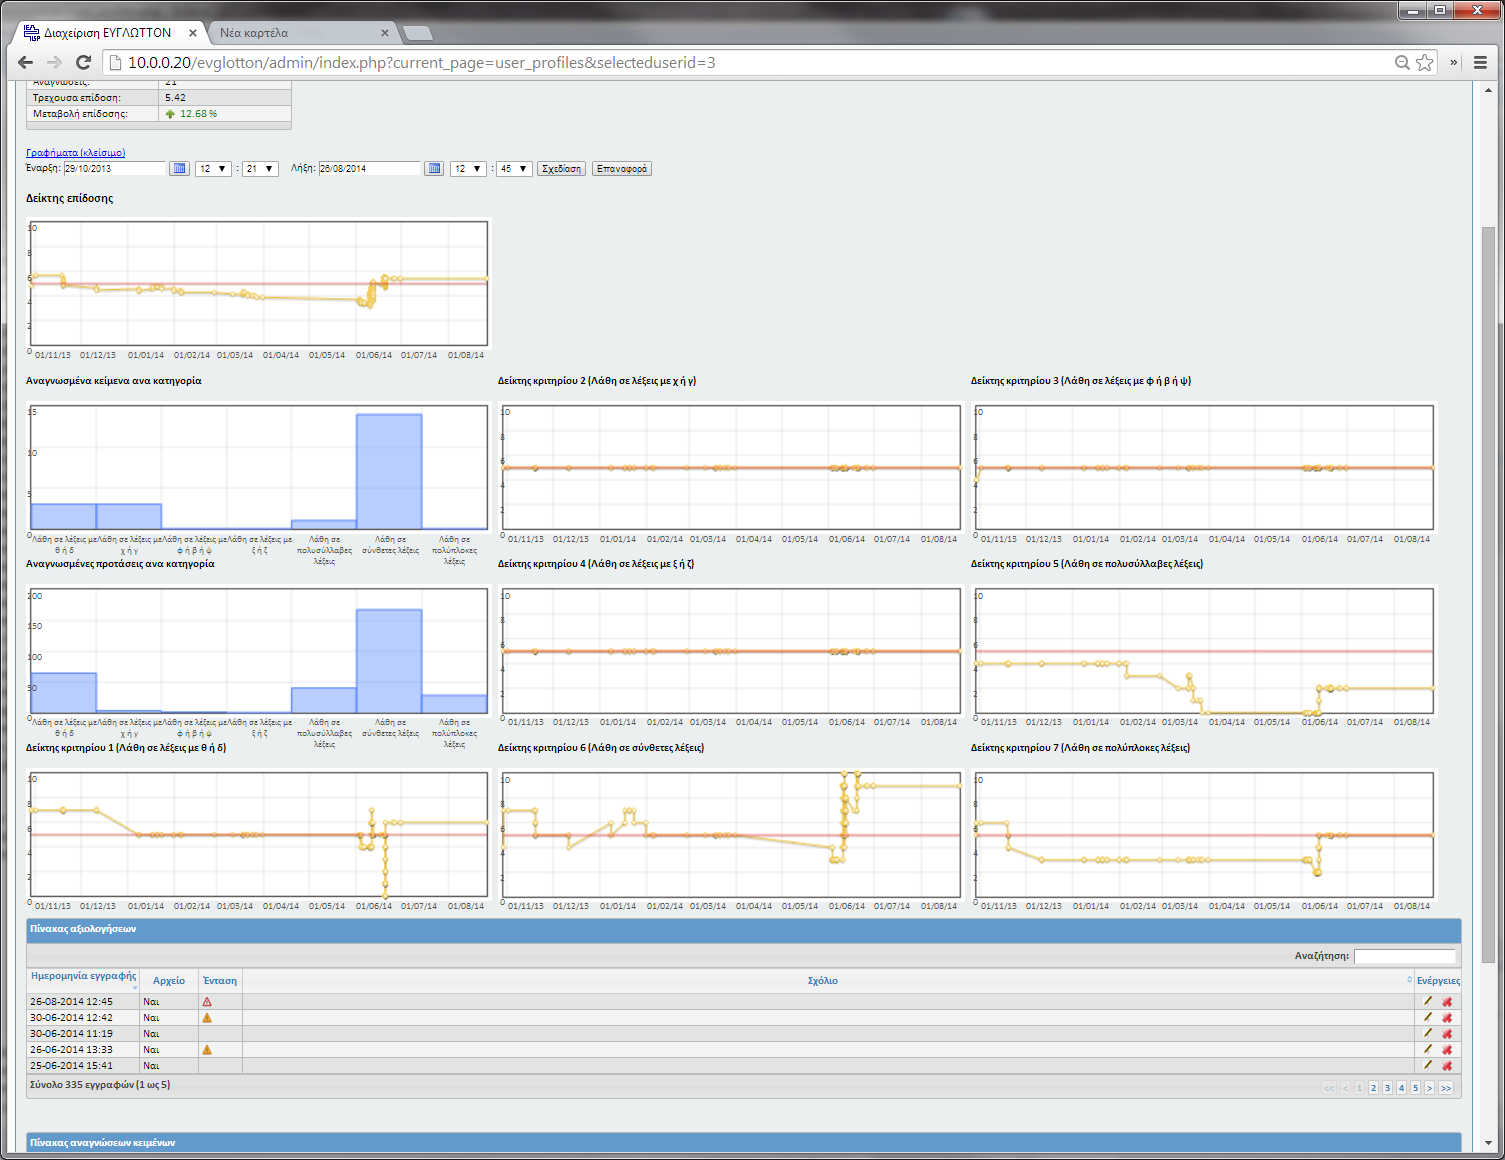The width and height of the screenshot is (1505, 1160).
Task: Bookmark this page with the star icon
Action: click(x=1425, y=62)
